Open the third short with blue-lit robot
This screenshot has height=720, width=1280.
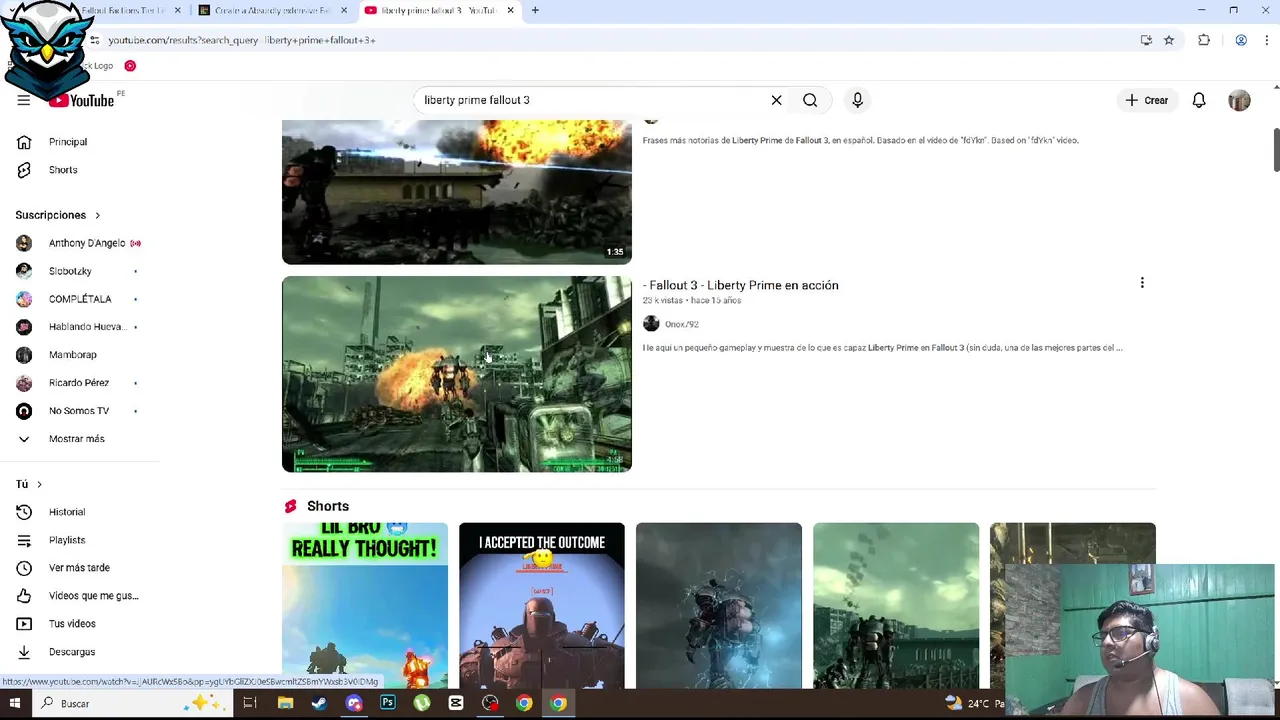[719, 606]
